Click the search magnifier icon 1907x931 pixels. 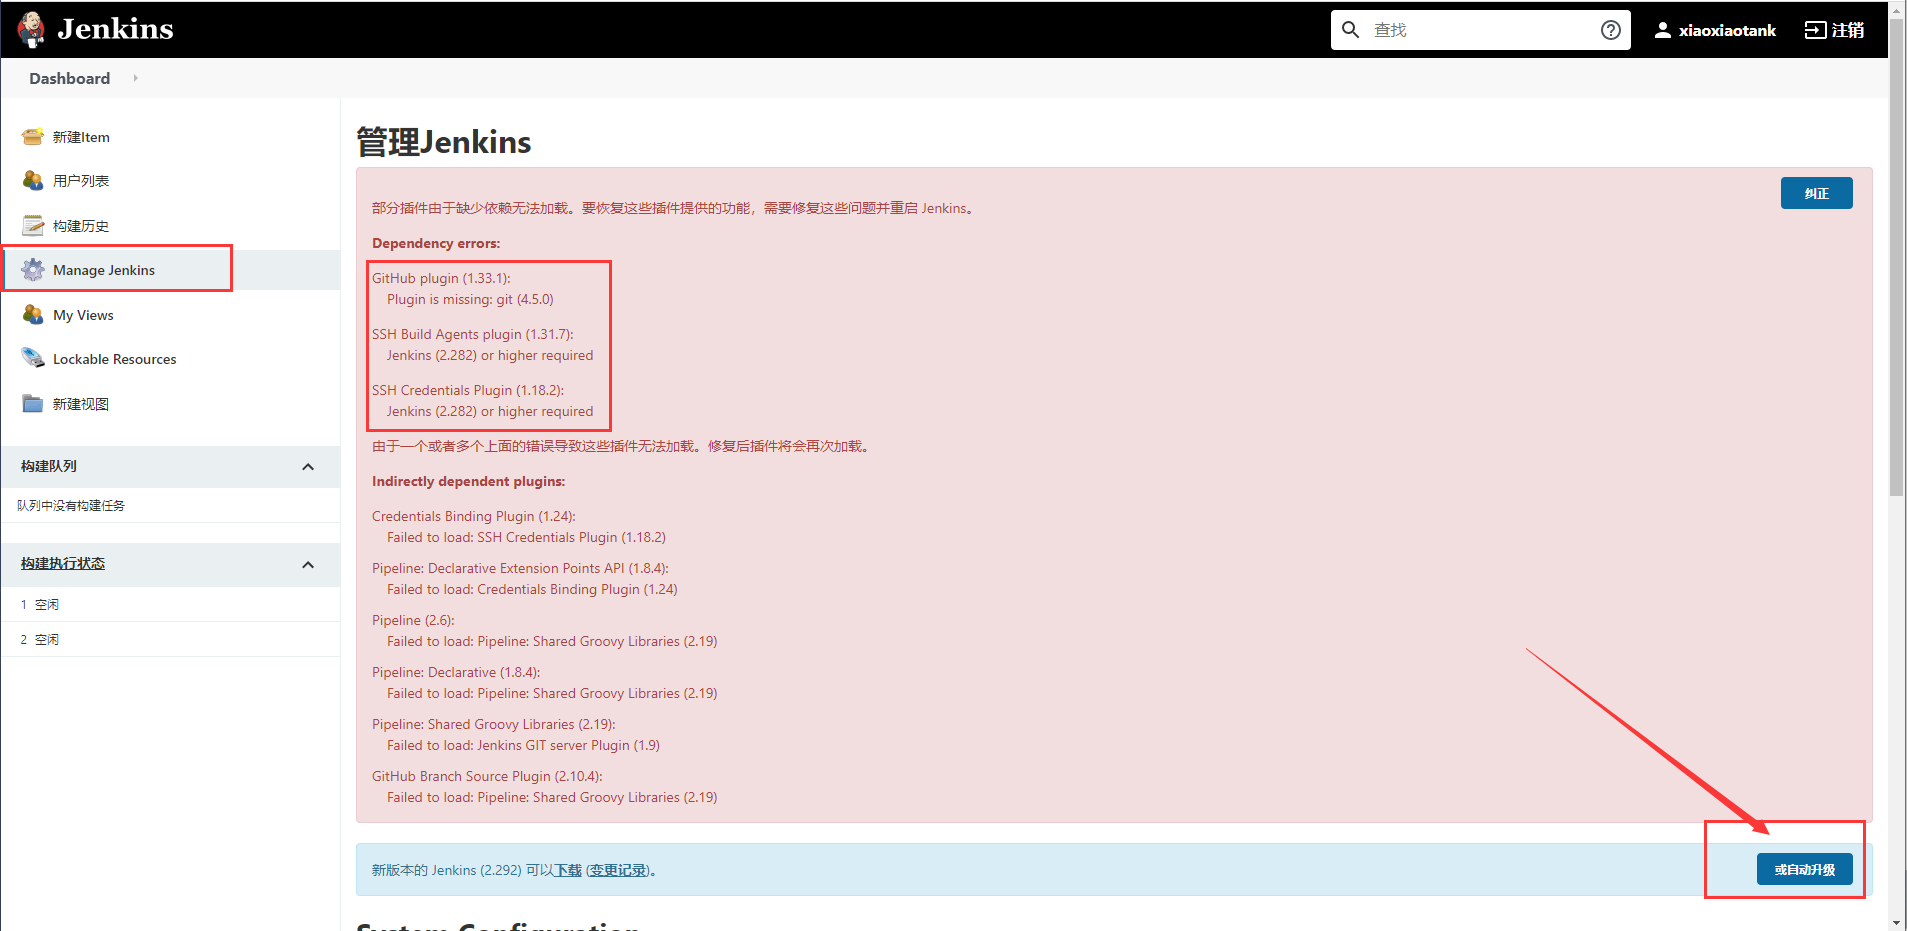pyautogui.click(x=1351, y=29)
